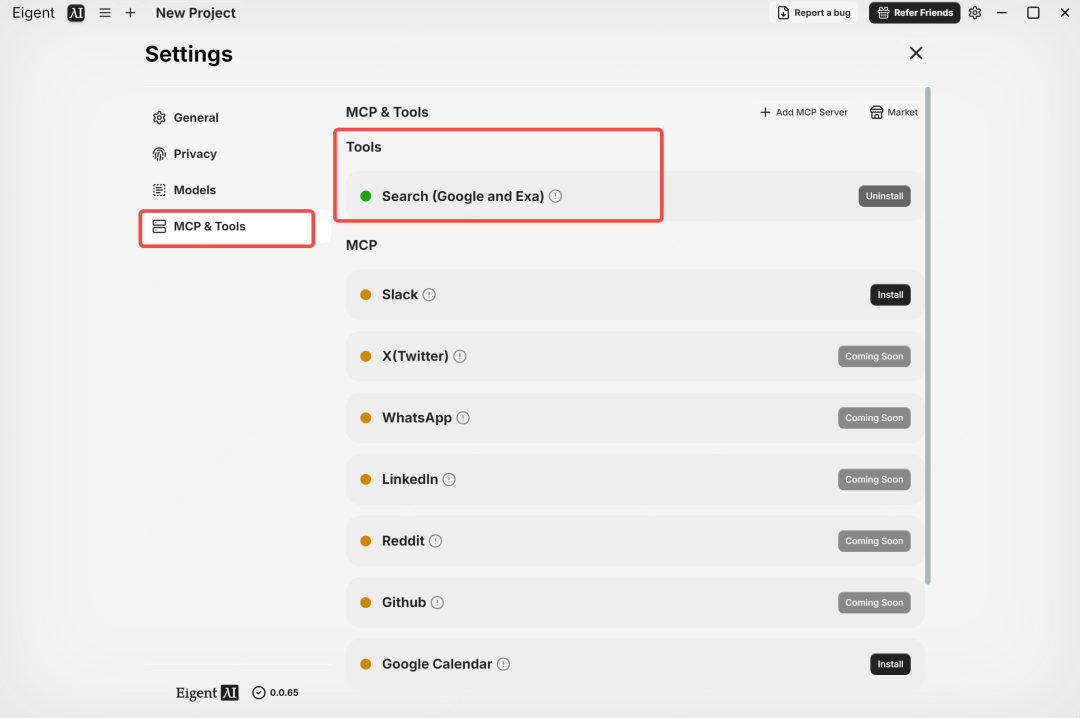1080x718 pixels.
Task: Click green status dot of Search tool
Action: [366, 196]
